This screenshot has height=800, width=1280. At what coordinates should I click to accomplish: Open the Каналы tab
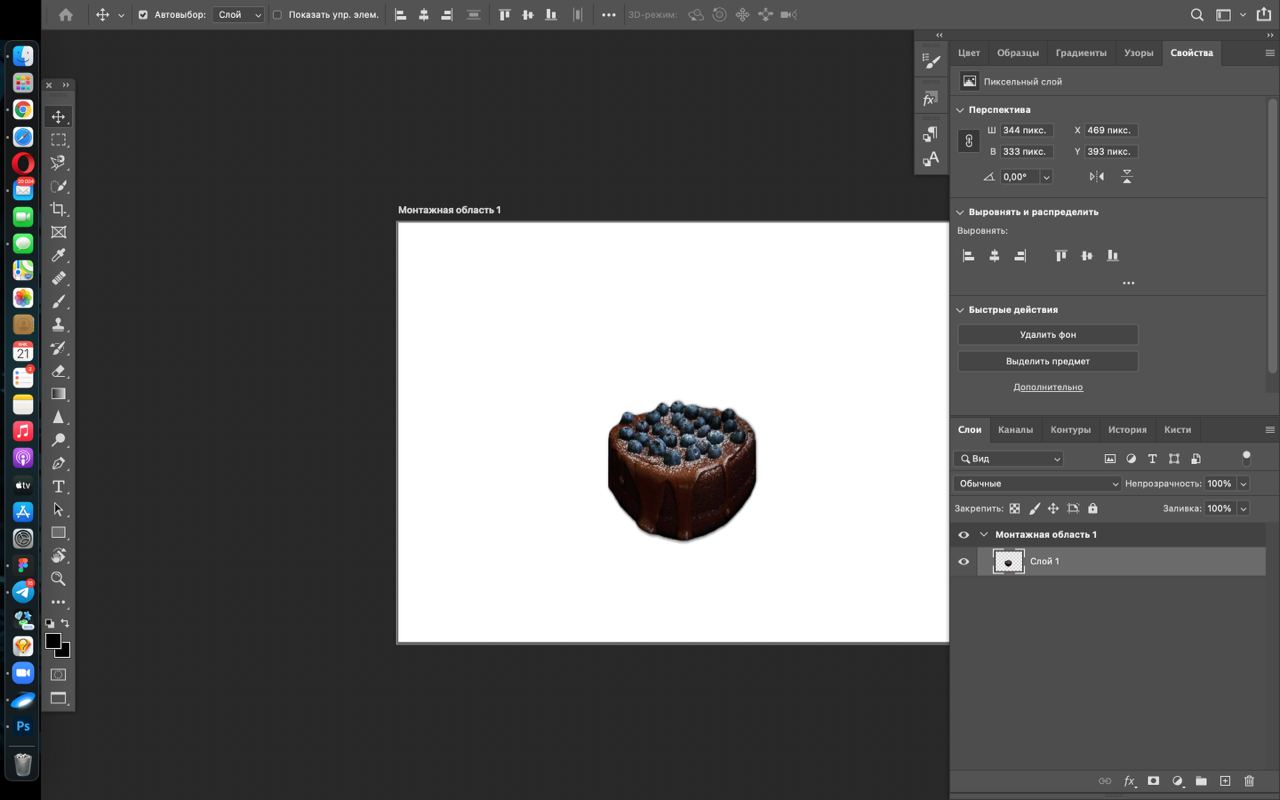coord(1015,430)
